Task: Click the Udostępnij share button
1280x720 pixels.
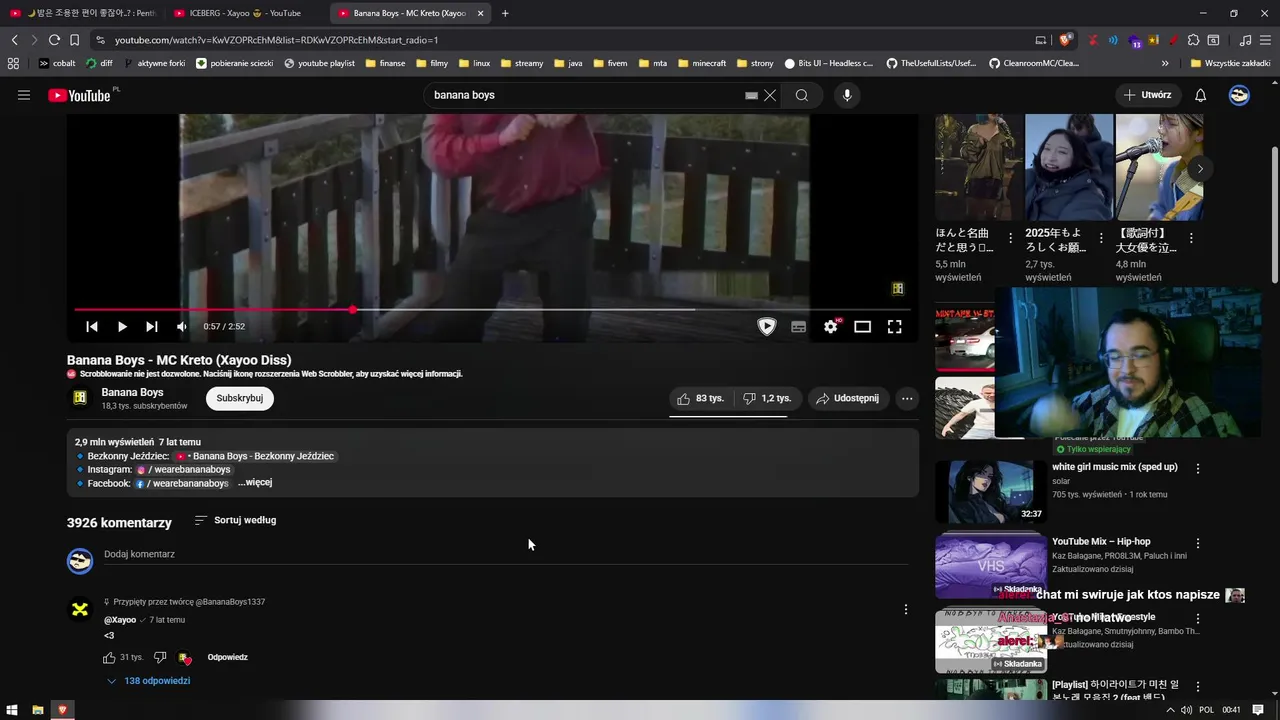Action: (848, 398)
